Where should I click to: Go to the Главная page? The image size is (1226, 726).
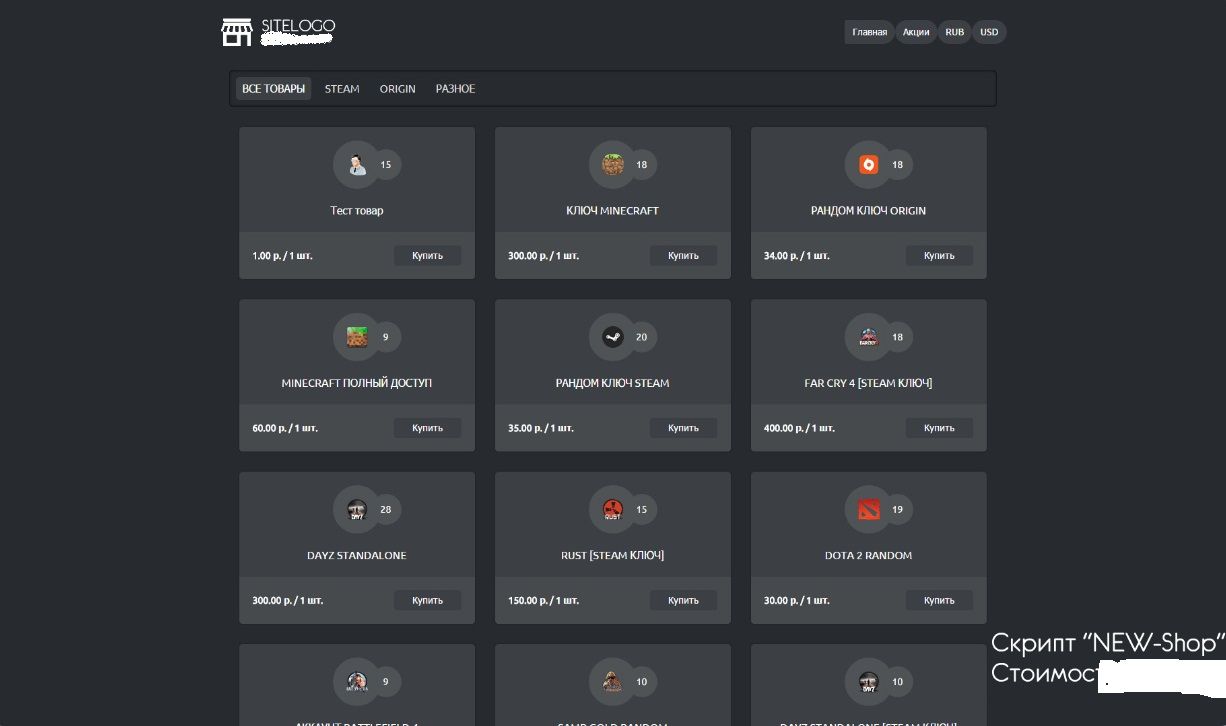pos(869,32)
